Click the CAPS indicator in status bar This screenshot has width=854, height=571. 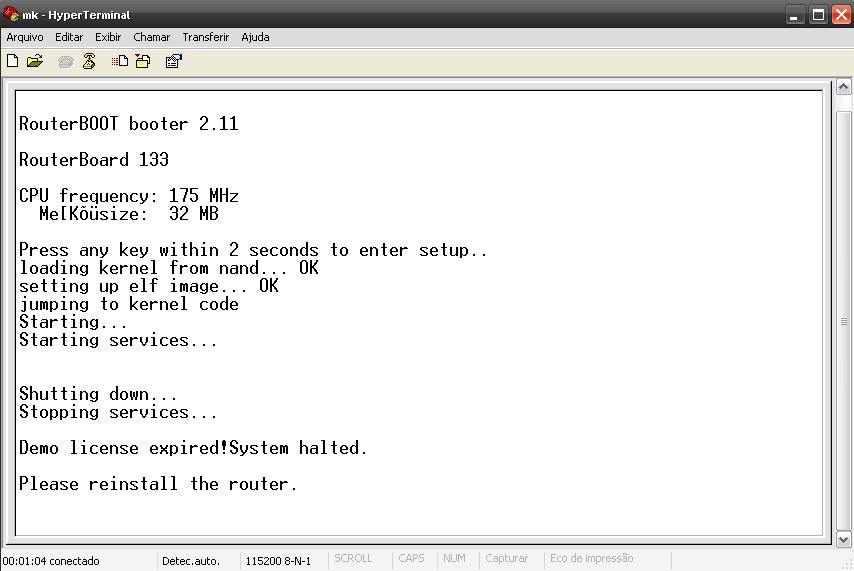pyautogui.click(x=411, y=558)
